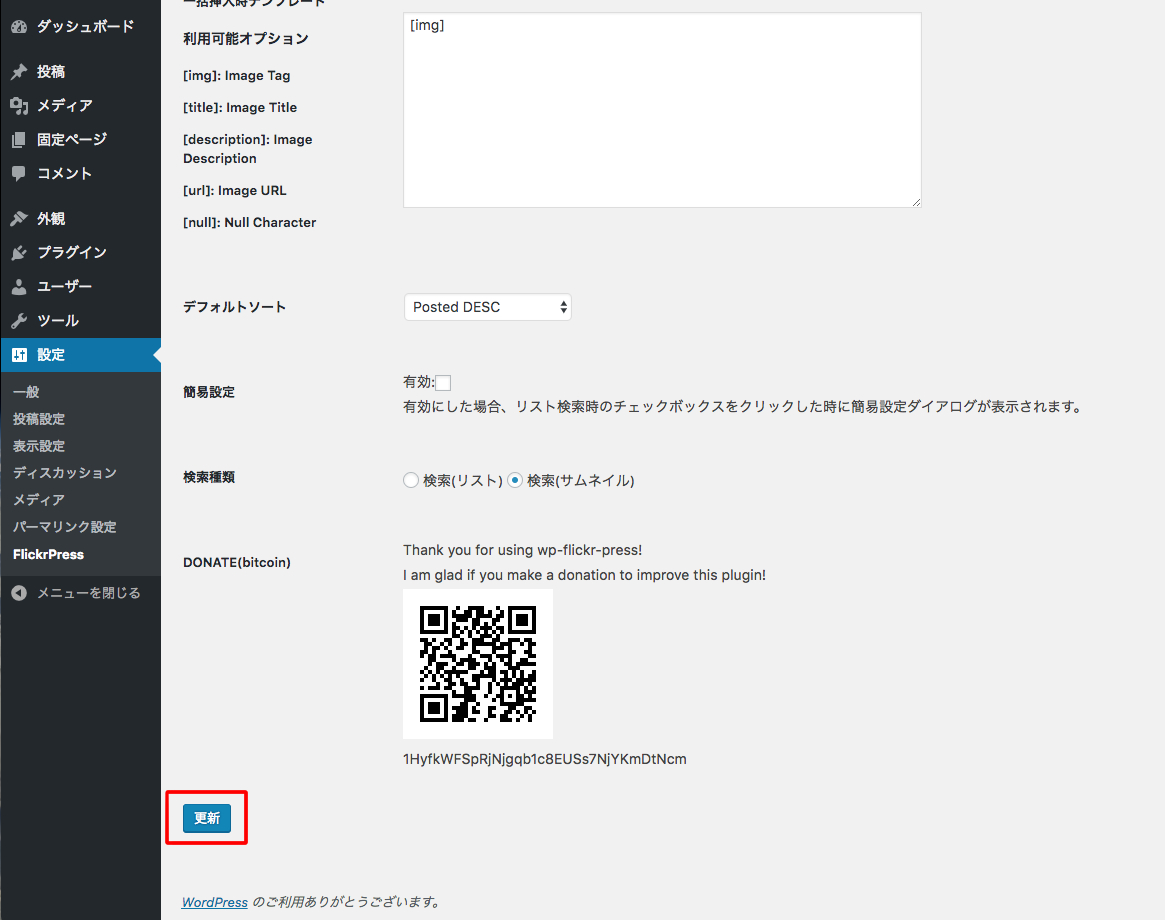Click the 利用可能オプション heading
Viewport: 1165px width, 920px height.
click(246, 39)
